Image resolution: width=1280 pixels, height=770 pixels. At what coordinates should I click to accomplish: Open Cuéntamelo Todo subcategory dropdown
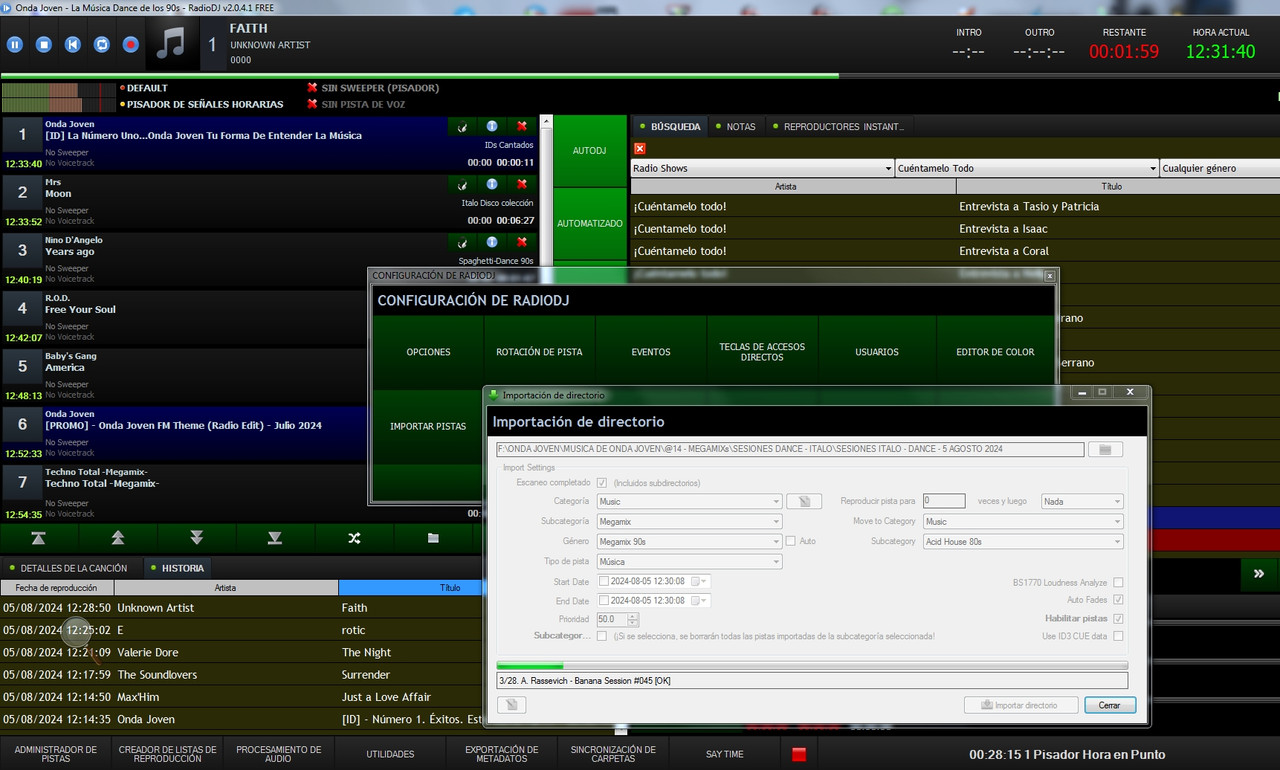1027,168
